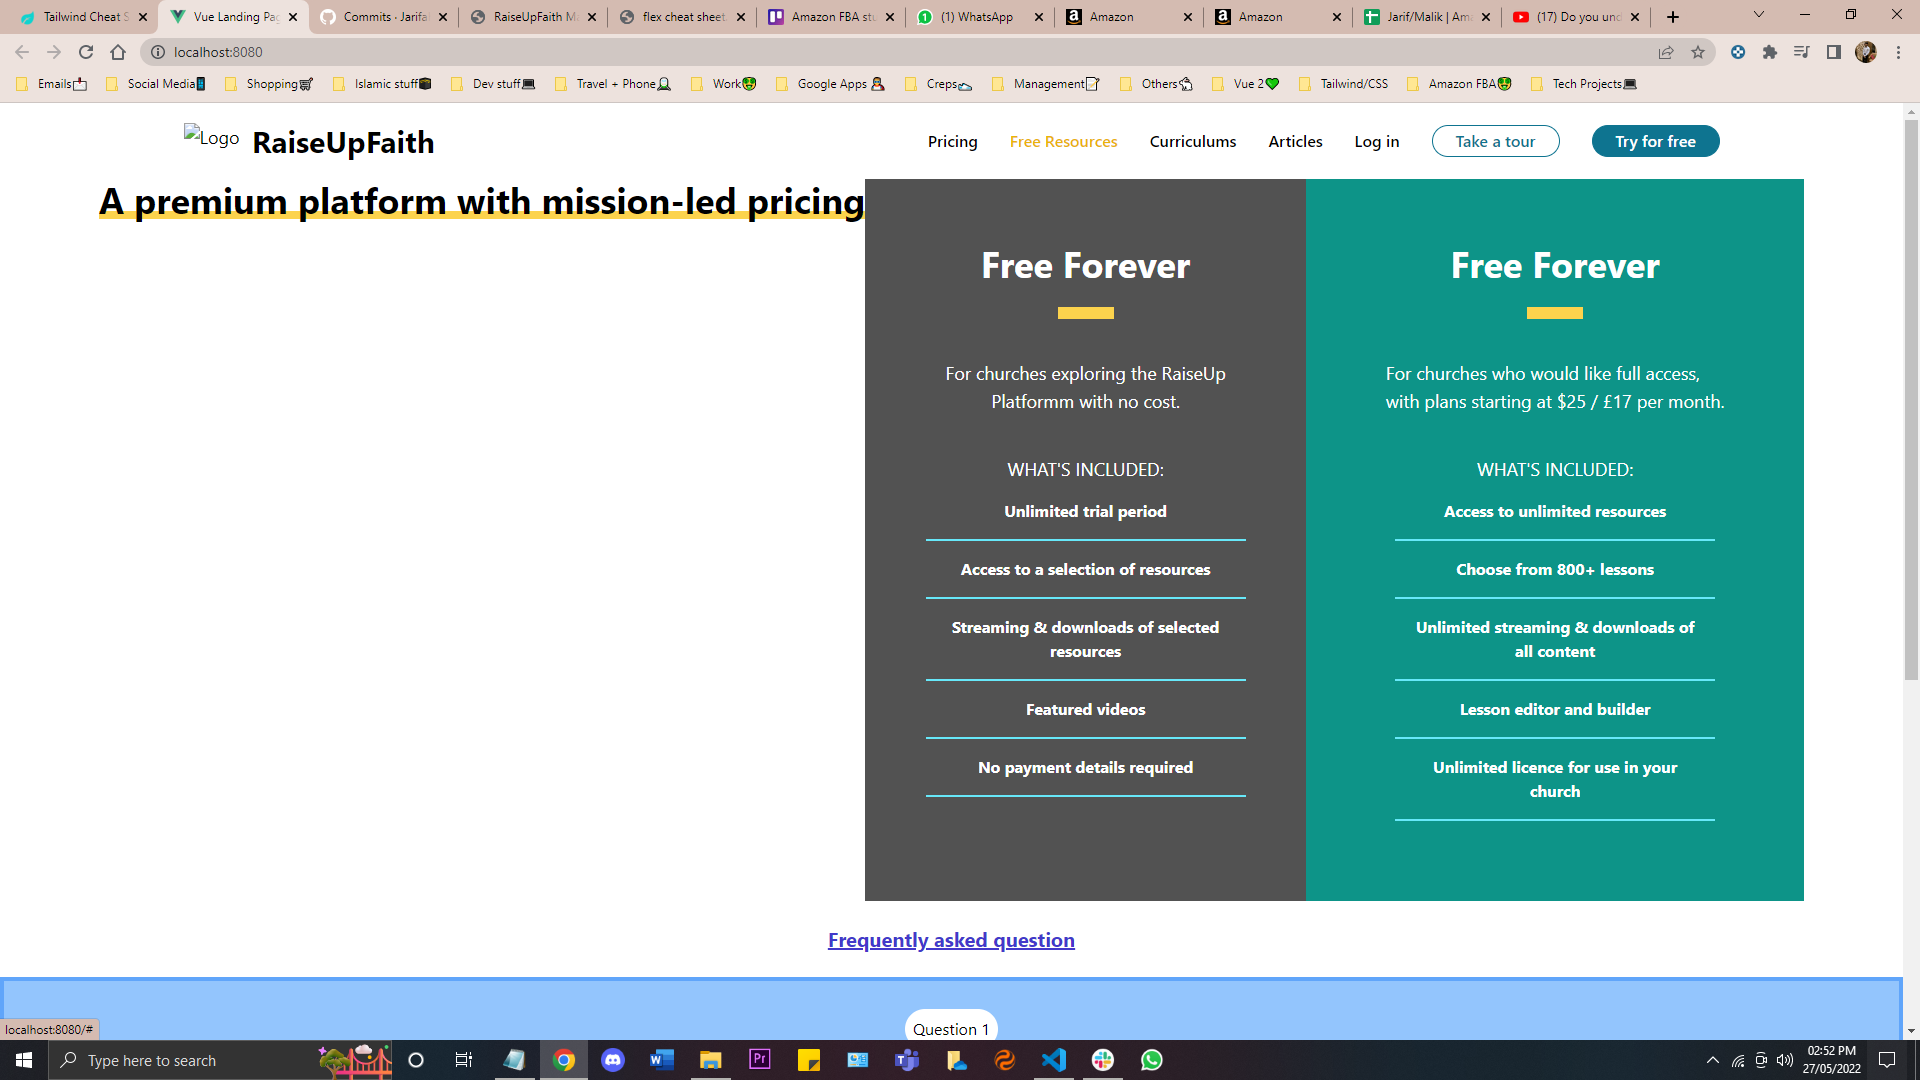
Task: Open the Tailwind/CSS bookmarks folder
Action: [x=1343, y=84]
